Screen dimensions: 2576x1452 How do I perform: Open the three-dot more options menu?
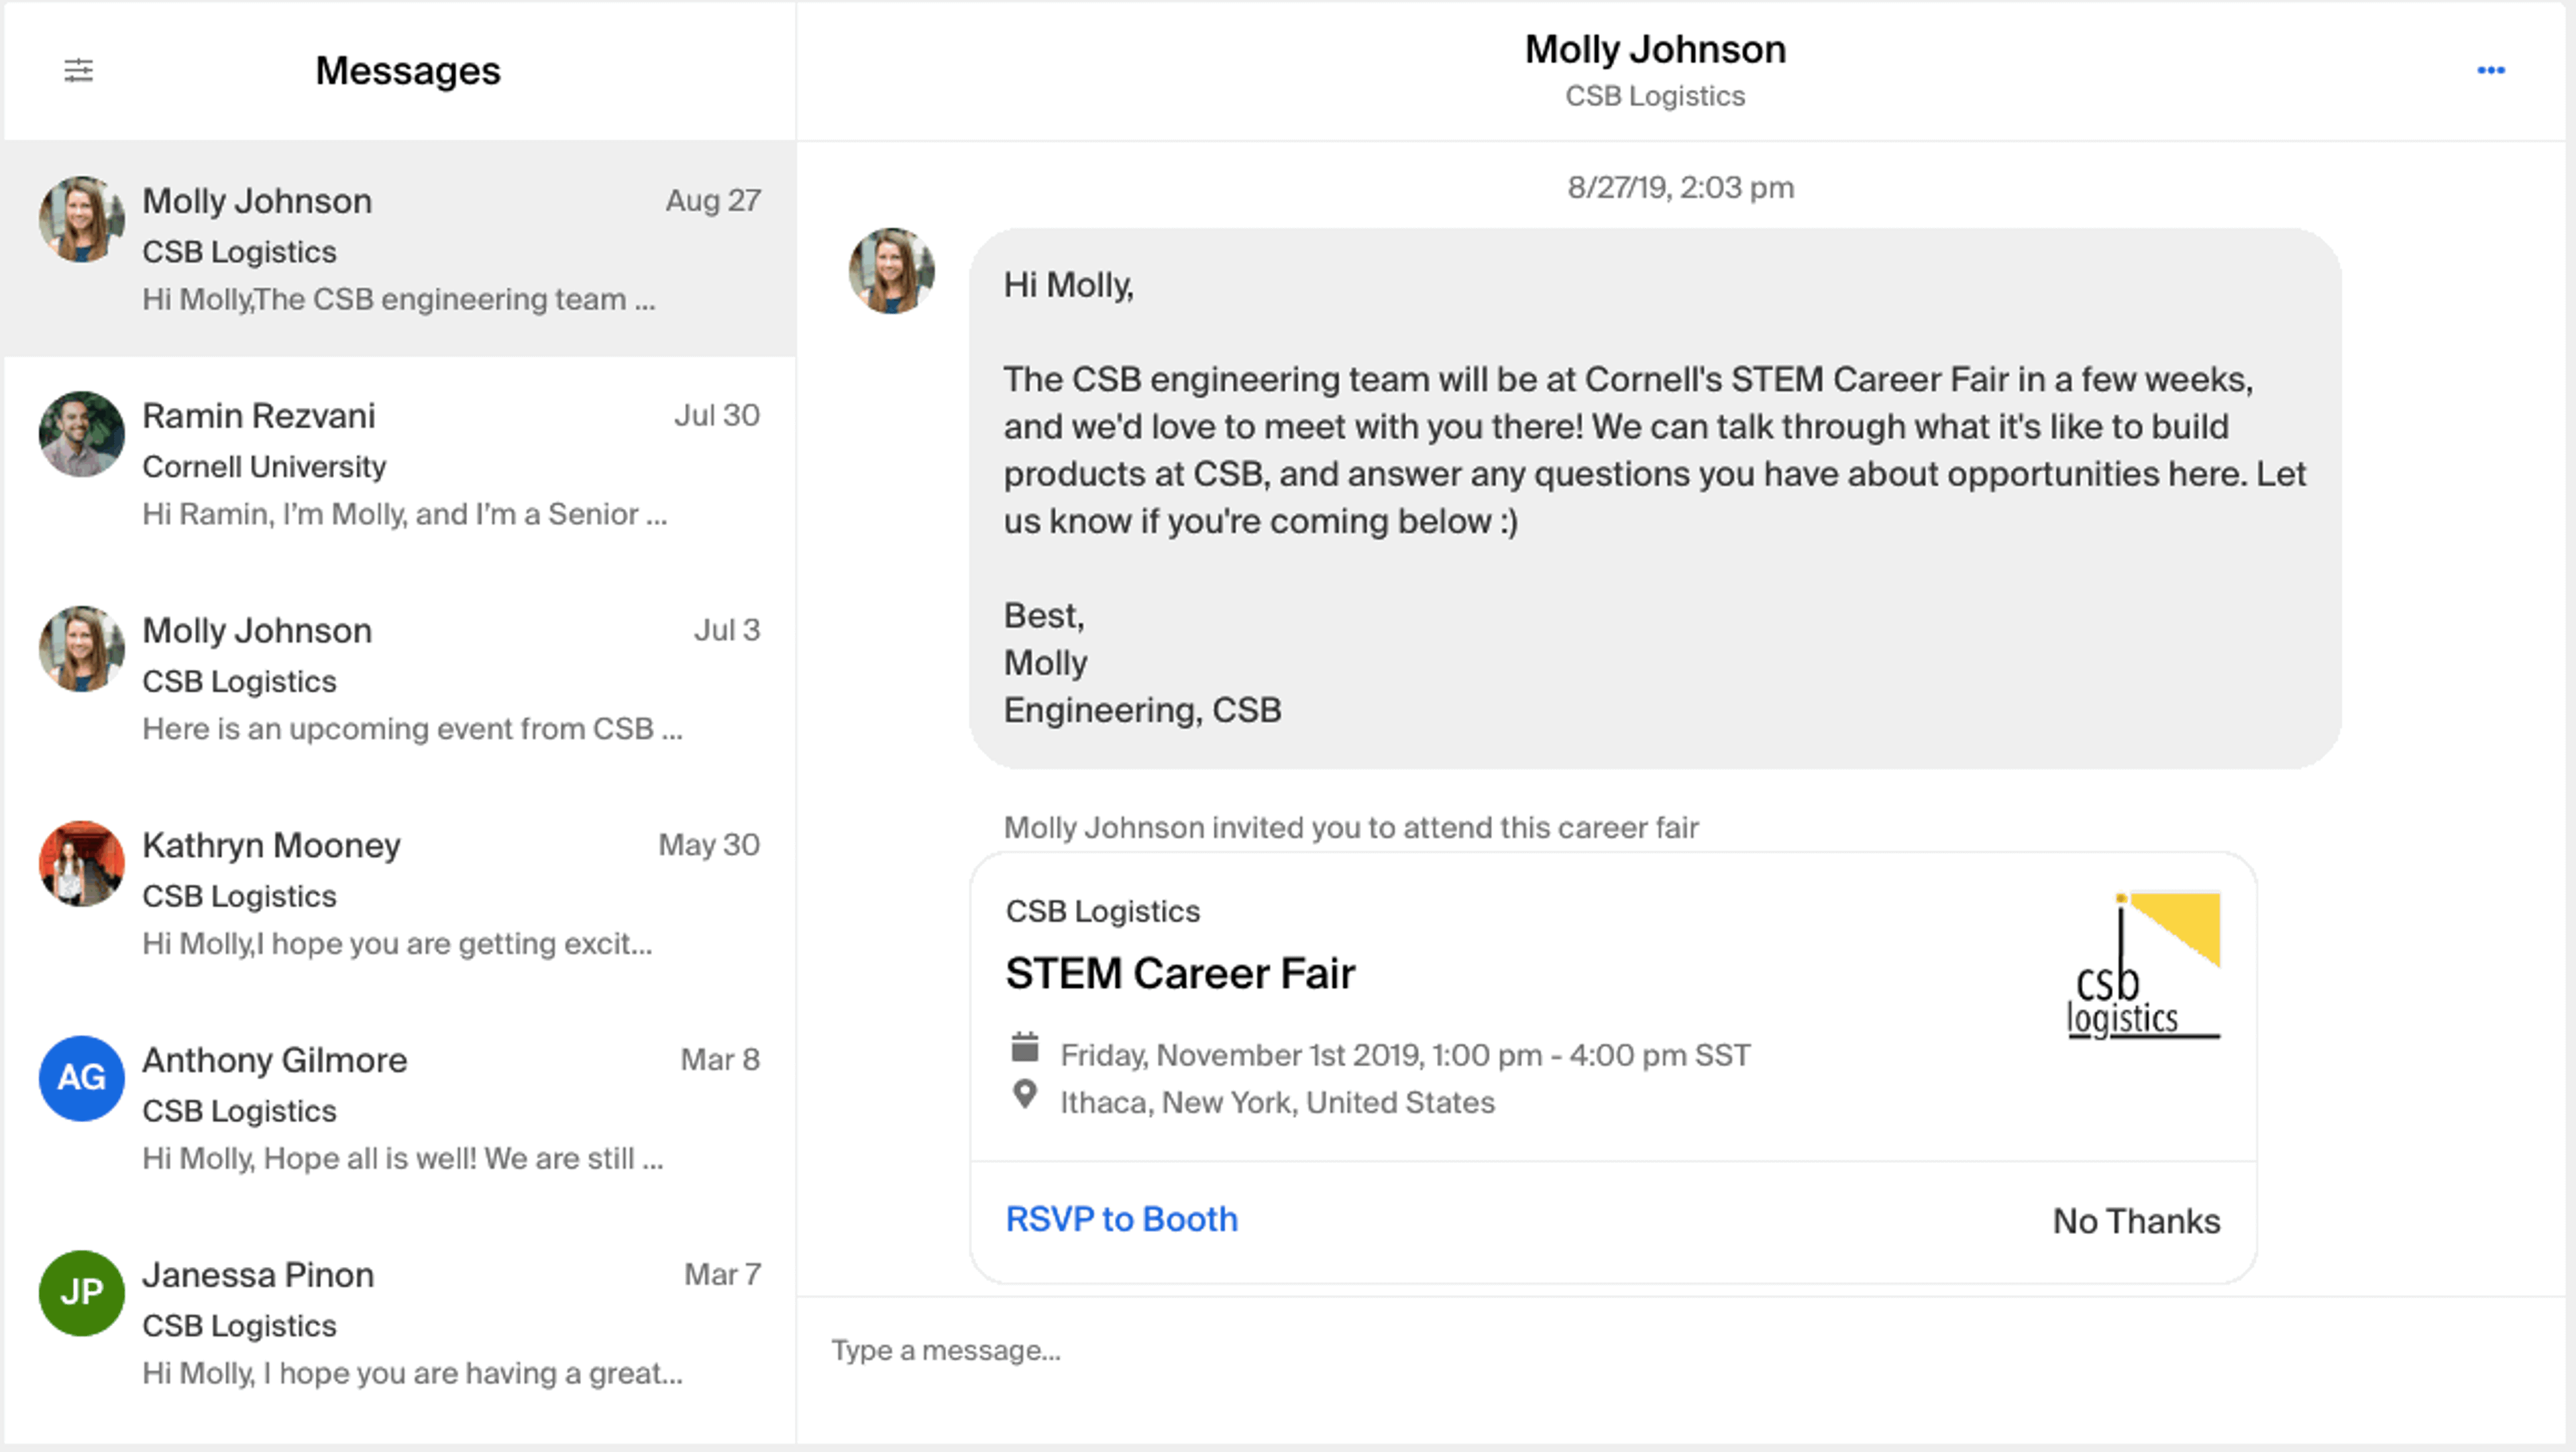(2490, 70)
